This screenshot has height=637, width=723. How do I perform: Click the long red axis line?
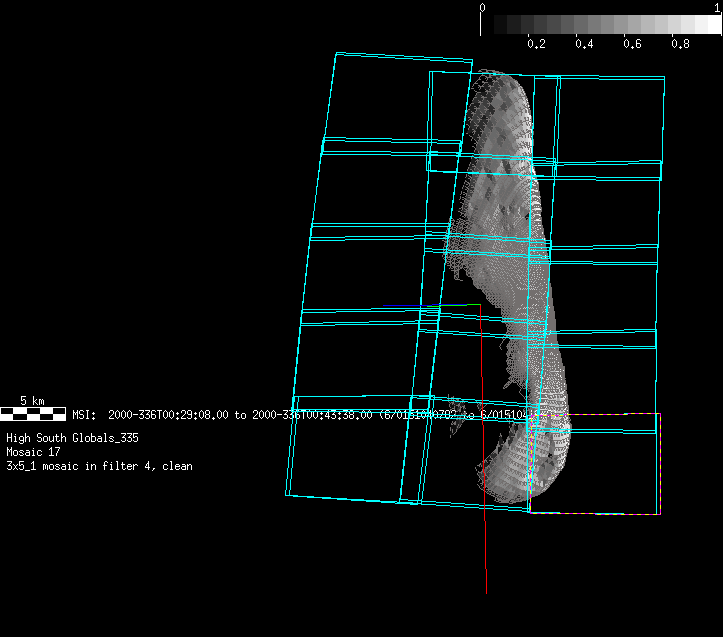coord(484,480)
